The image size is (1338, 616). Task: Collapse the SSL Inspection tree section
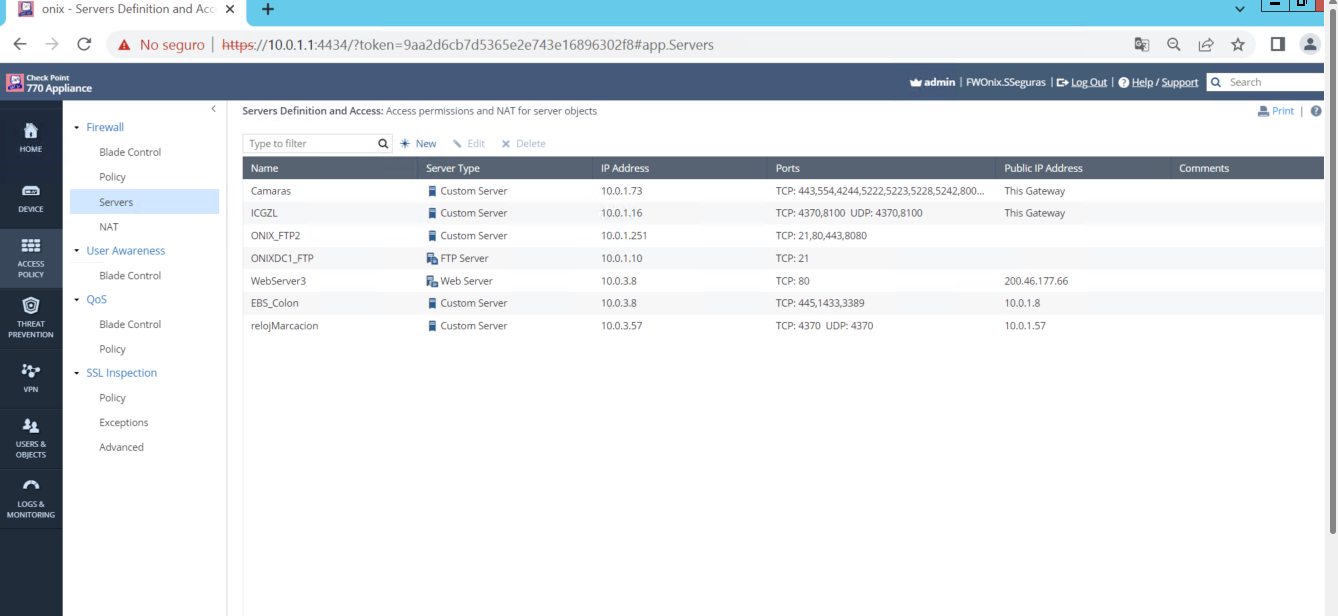click(x=76, y=373)
